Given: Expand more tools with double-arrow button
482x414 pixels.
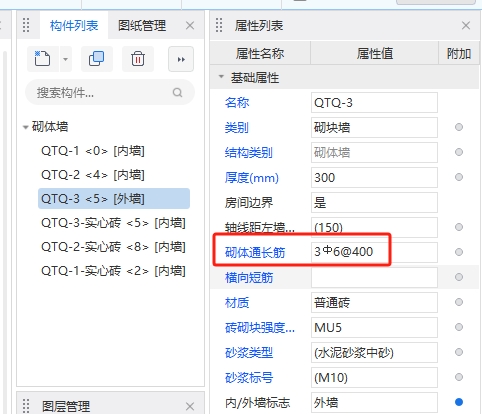Looking at the screenshot, I should pyautogui.click(x=181, y=59).
